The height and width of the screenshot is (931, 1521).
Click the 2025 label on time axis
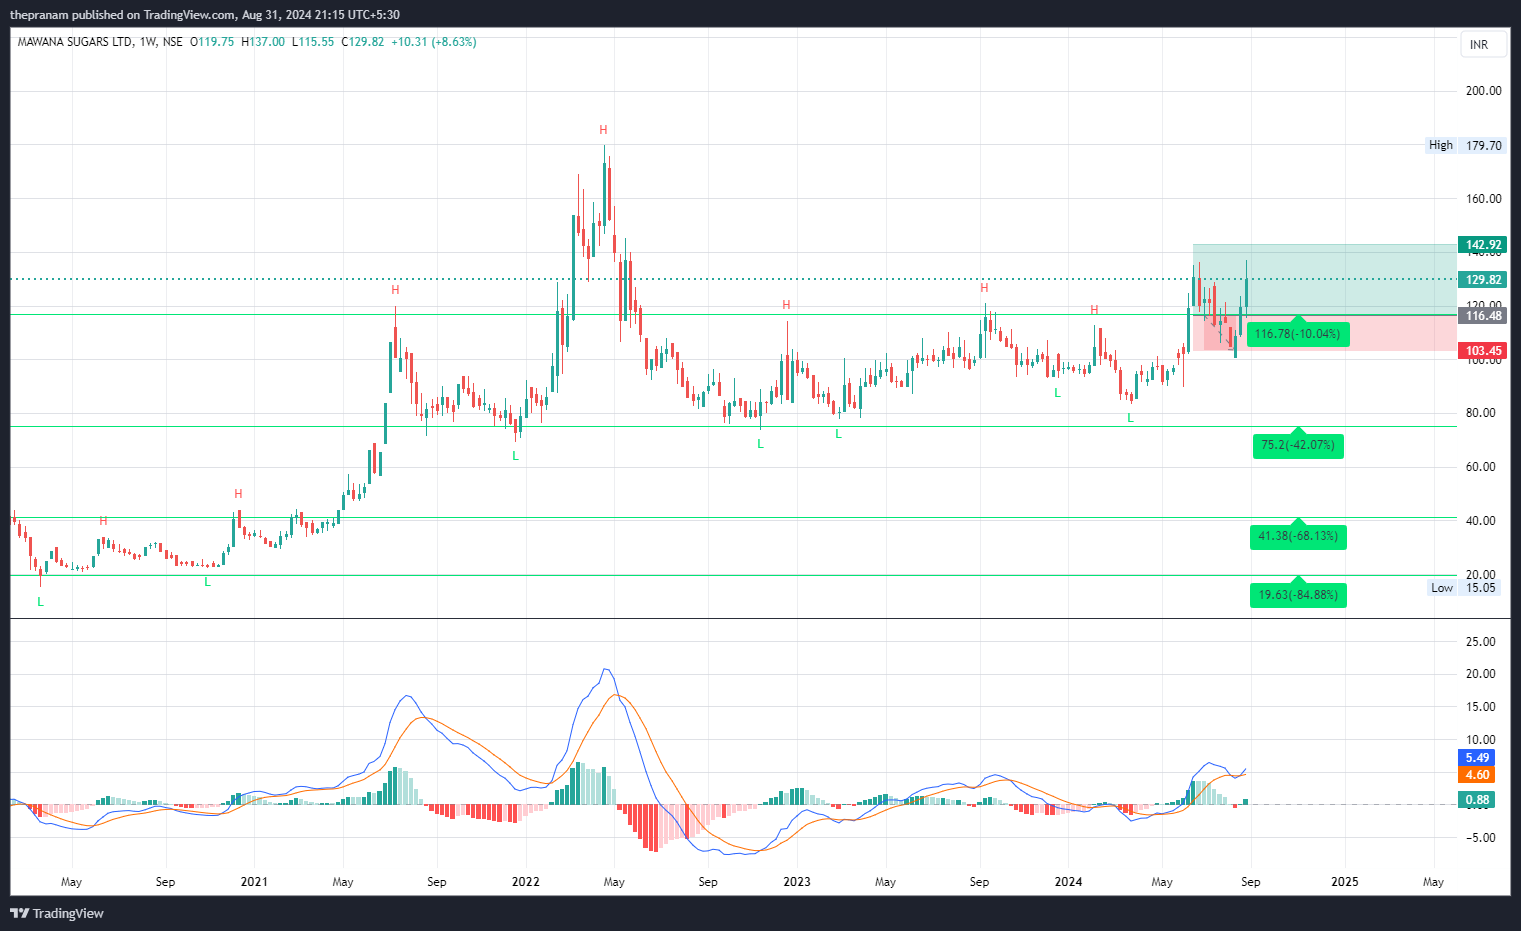(1345, 882)
